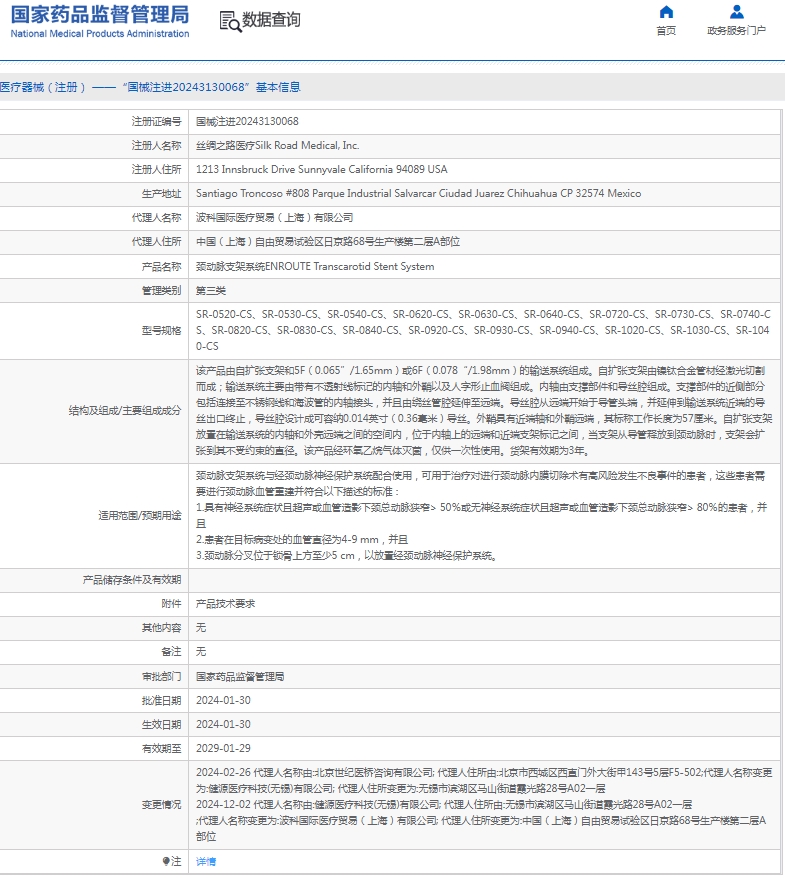
Task: Click the 生效日期 label
Action: pos(161,725)
